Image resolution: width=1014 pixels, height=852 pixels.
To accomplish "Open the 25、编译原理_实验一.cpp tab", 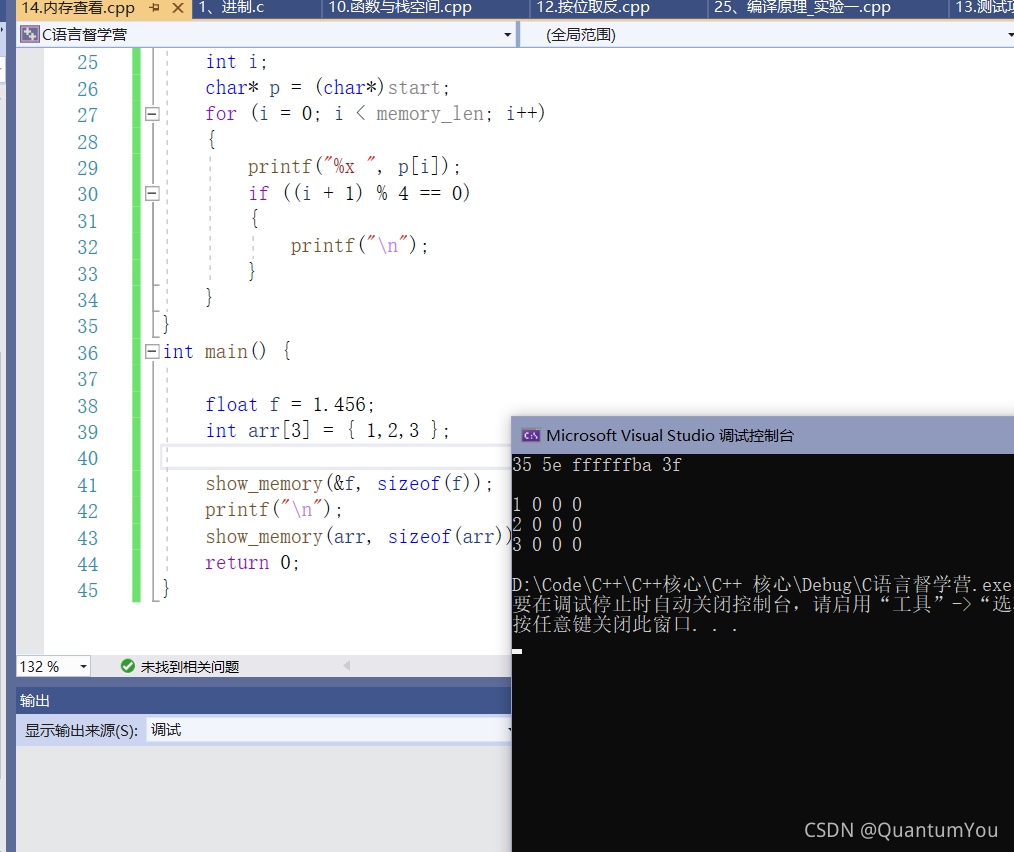I will point(802,8).
